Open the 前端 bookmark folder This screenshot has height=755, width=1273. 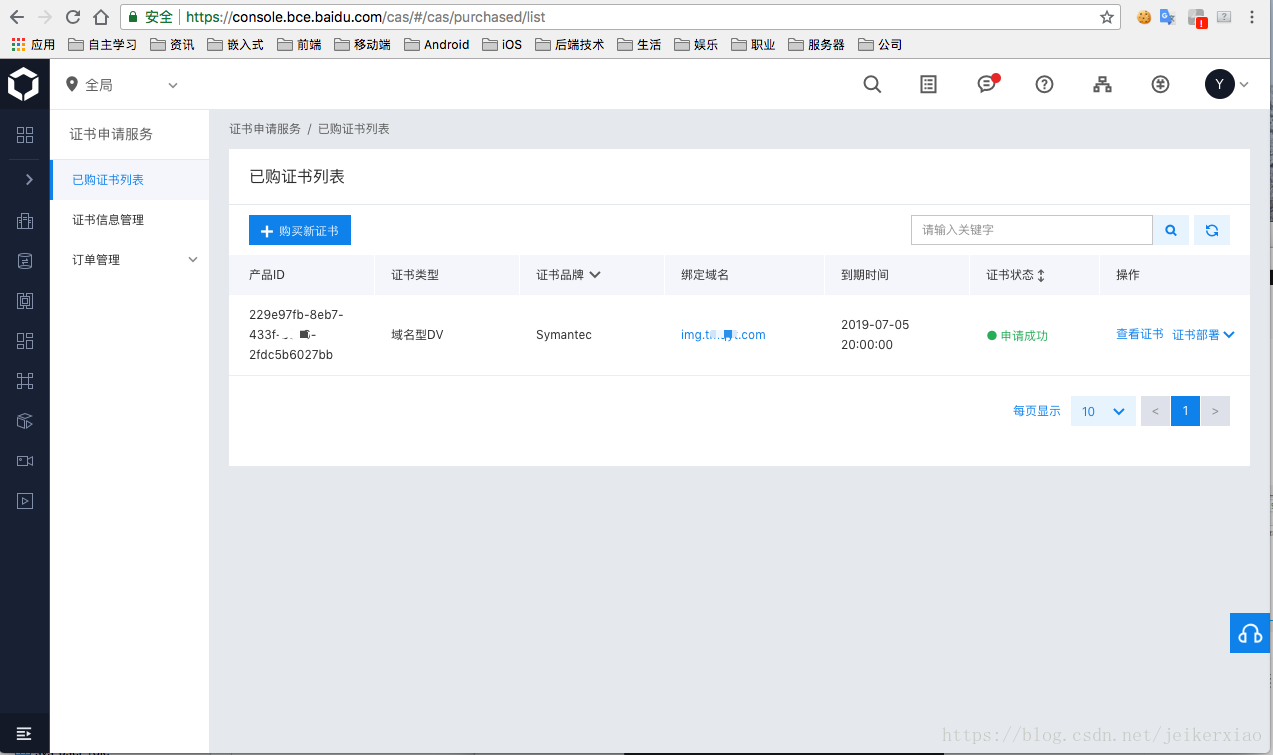[x=299, y=45]
